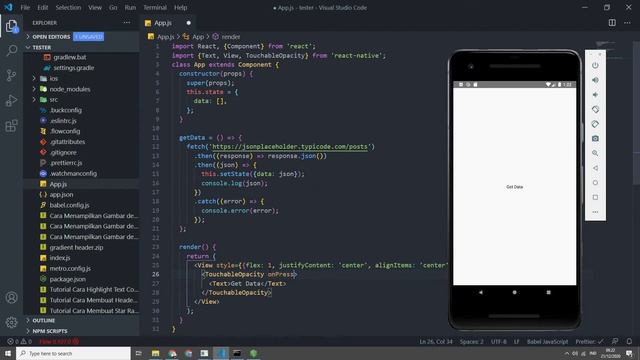640x360 pixels.
Task: Click errors and warnings status indicator
Action: click(19, 341)
